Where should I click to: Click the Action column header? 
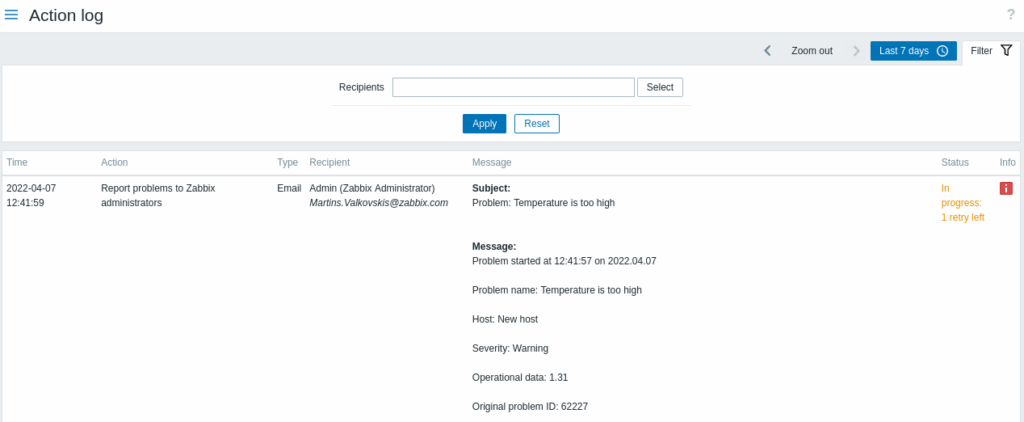click(x=114, y=162)
